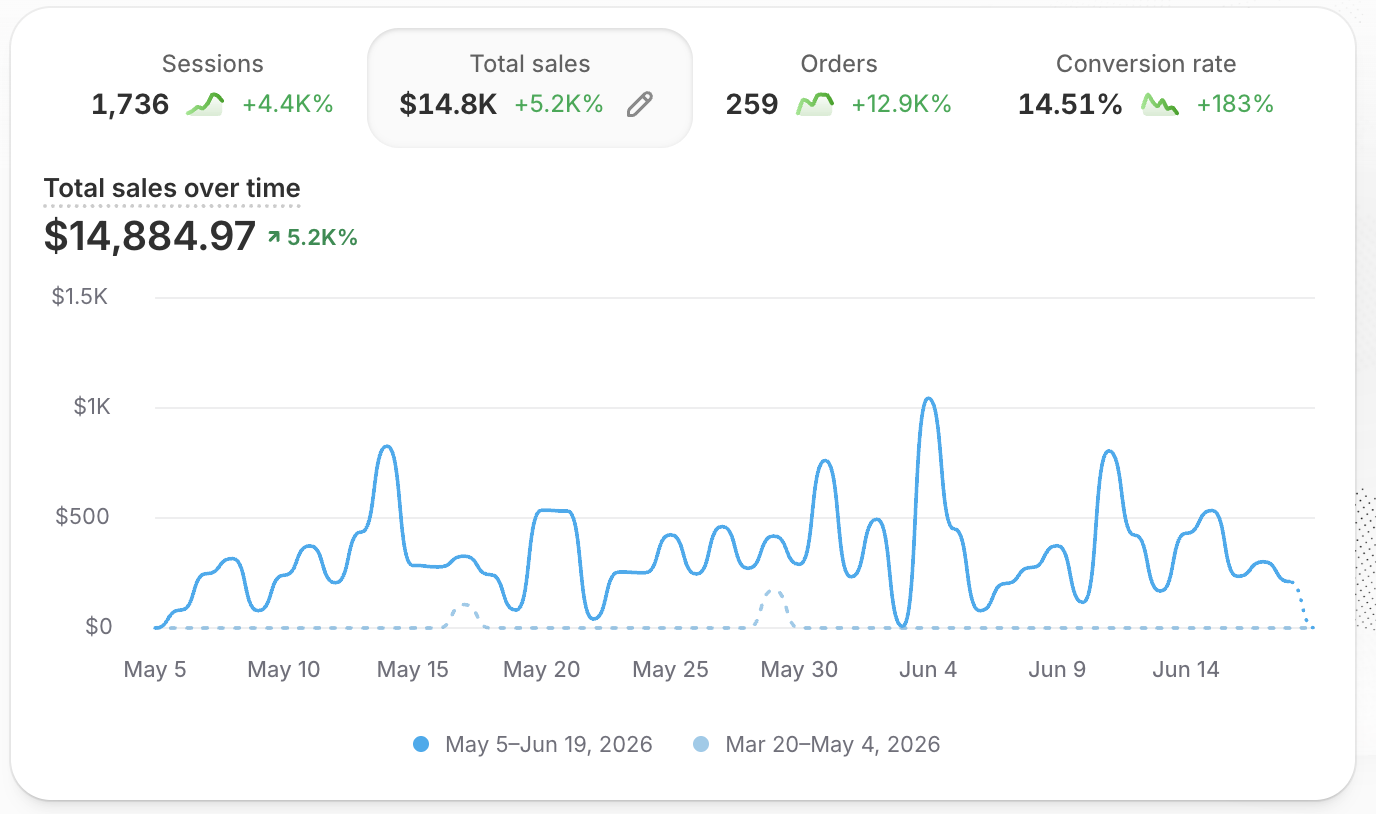This screenshot has width=1376, height=814.
Task: Toggle the Mar 20–May 4, 2026 legend series
Action: coord(816,744)
